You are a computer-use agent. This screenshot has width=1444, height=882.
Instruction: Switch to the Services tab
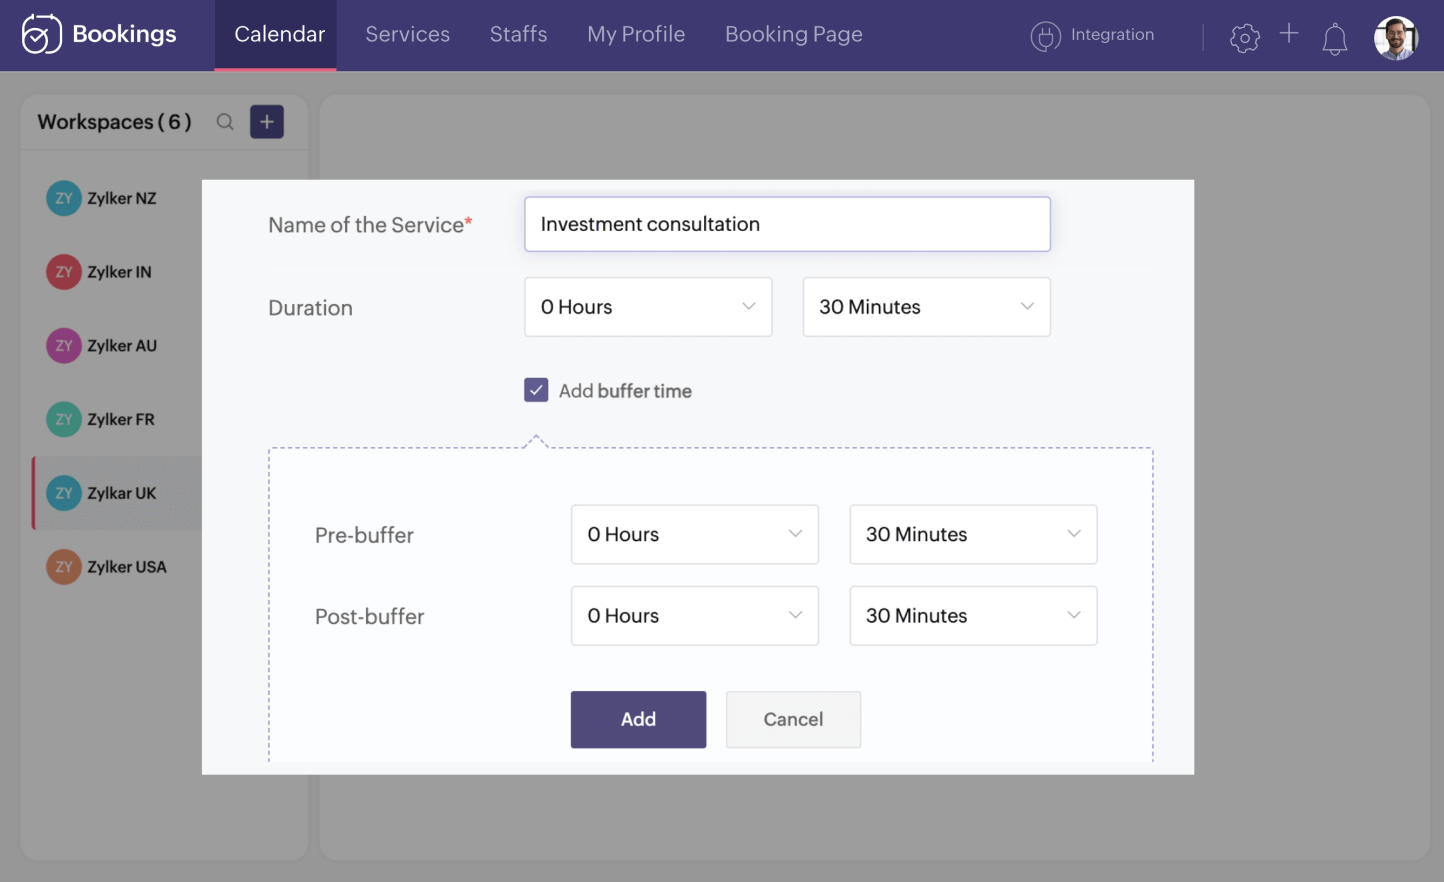407,34
